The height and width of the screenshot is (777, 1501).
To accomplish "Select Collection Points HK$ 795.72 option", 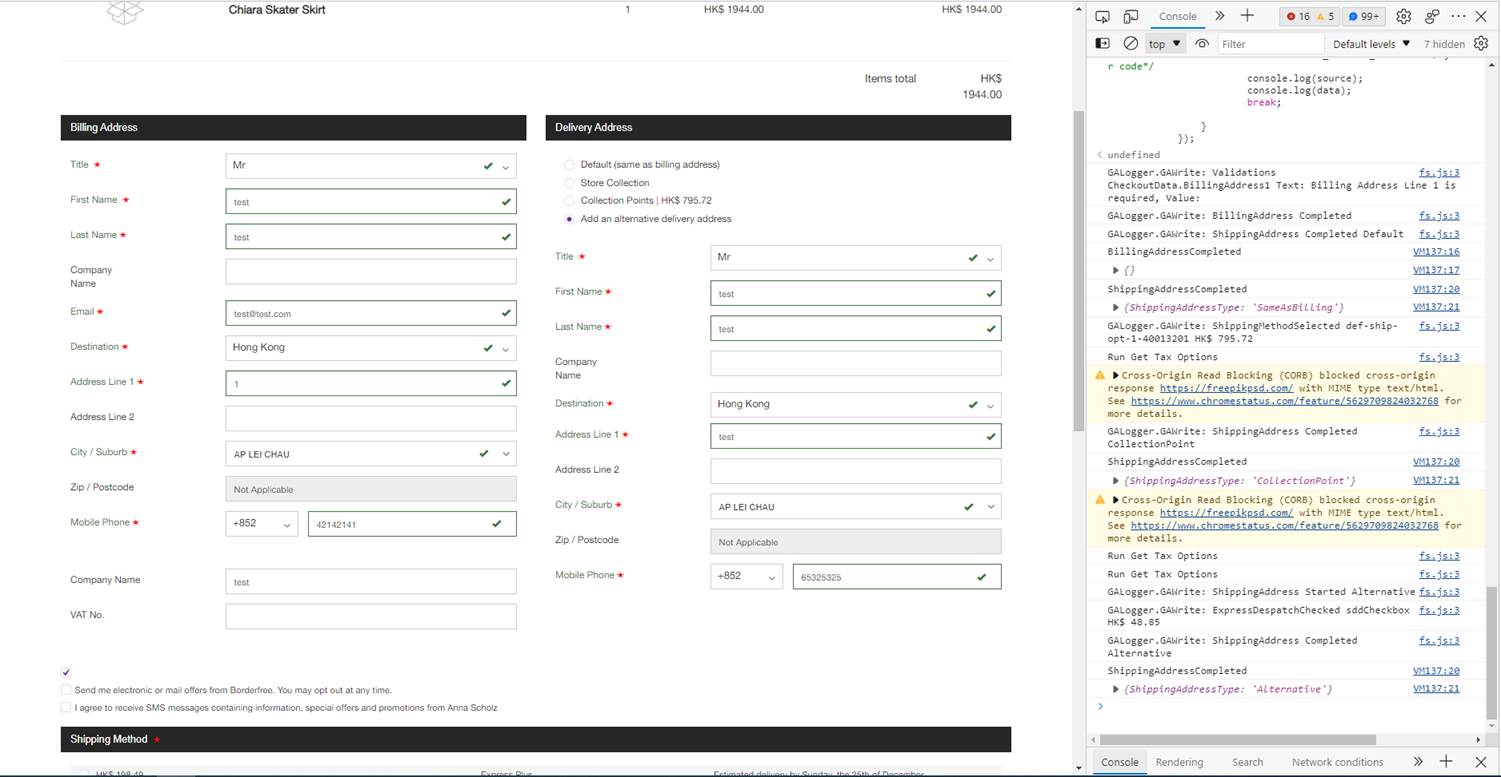I will click(x=569, y=201).
